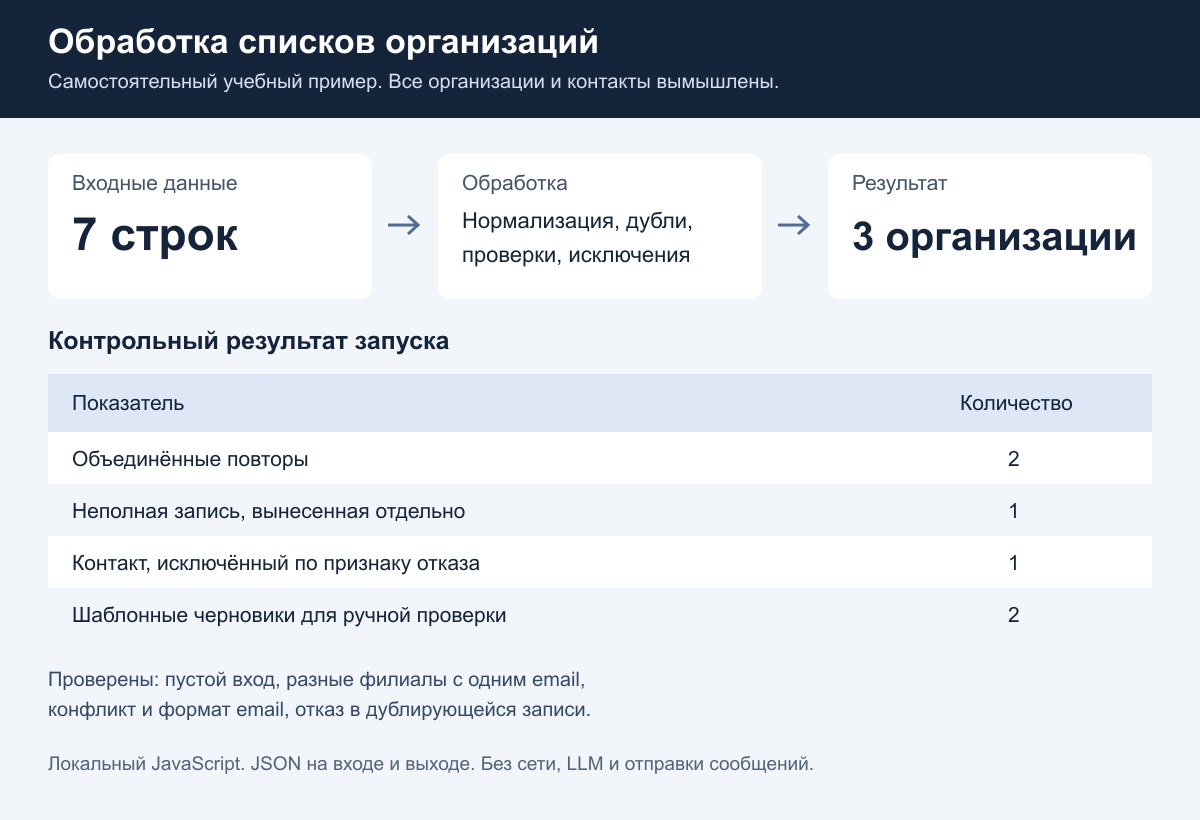Select the row label "Объединённые повторы"
This screenshot has width=1200, height=820.
[x=190, y=459]
